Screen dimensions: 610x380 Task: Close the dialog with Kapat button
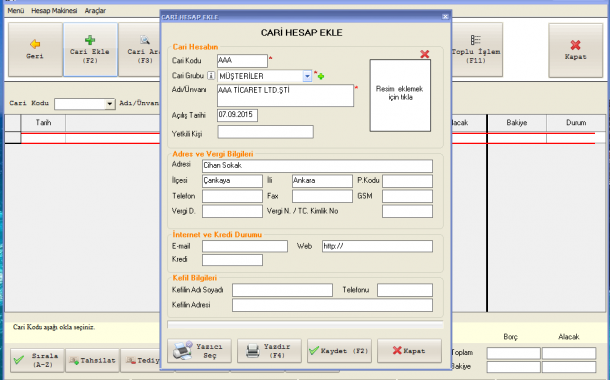coord(409,351)
